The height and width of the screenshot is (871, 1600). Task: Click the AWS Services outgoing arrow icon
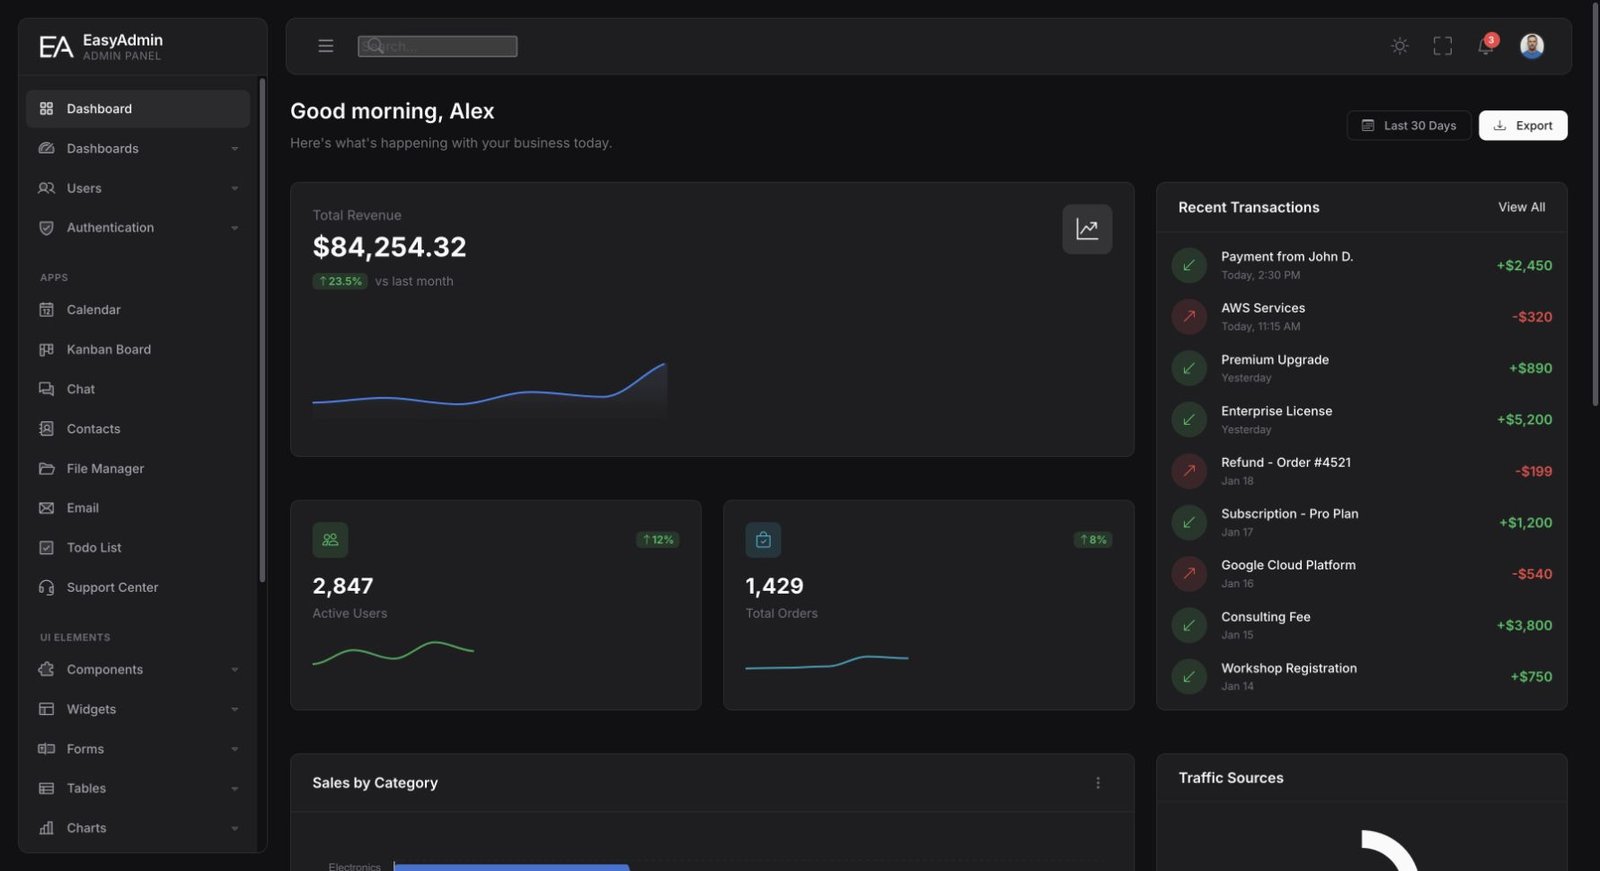point(1189,317)
